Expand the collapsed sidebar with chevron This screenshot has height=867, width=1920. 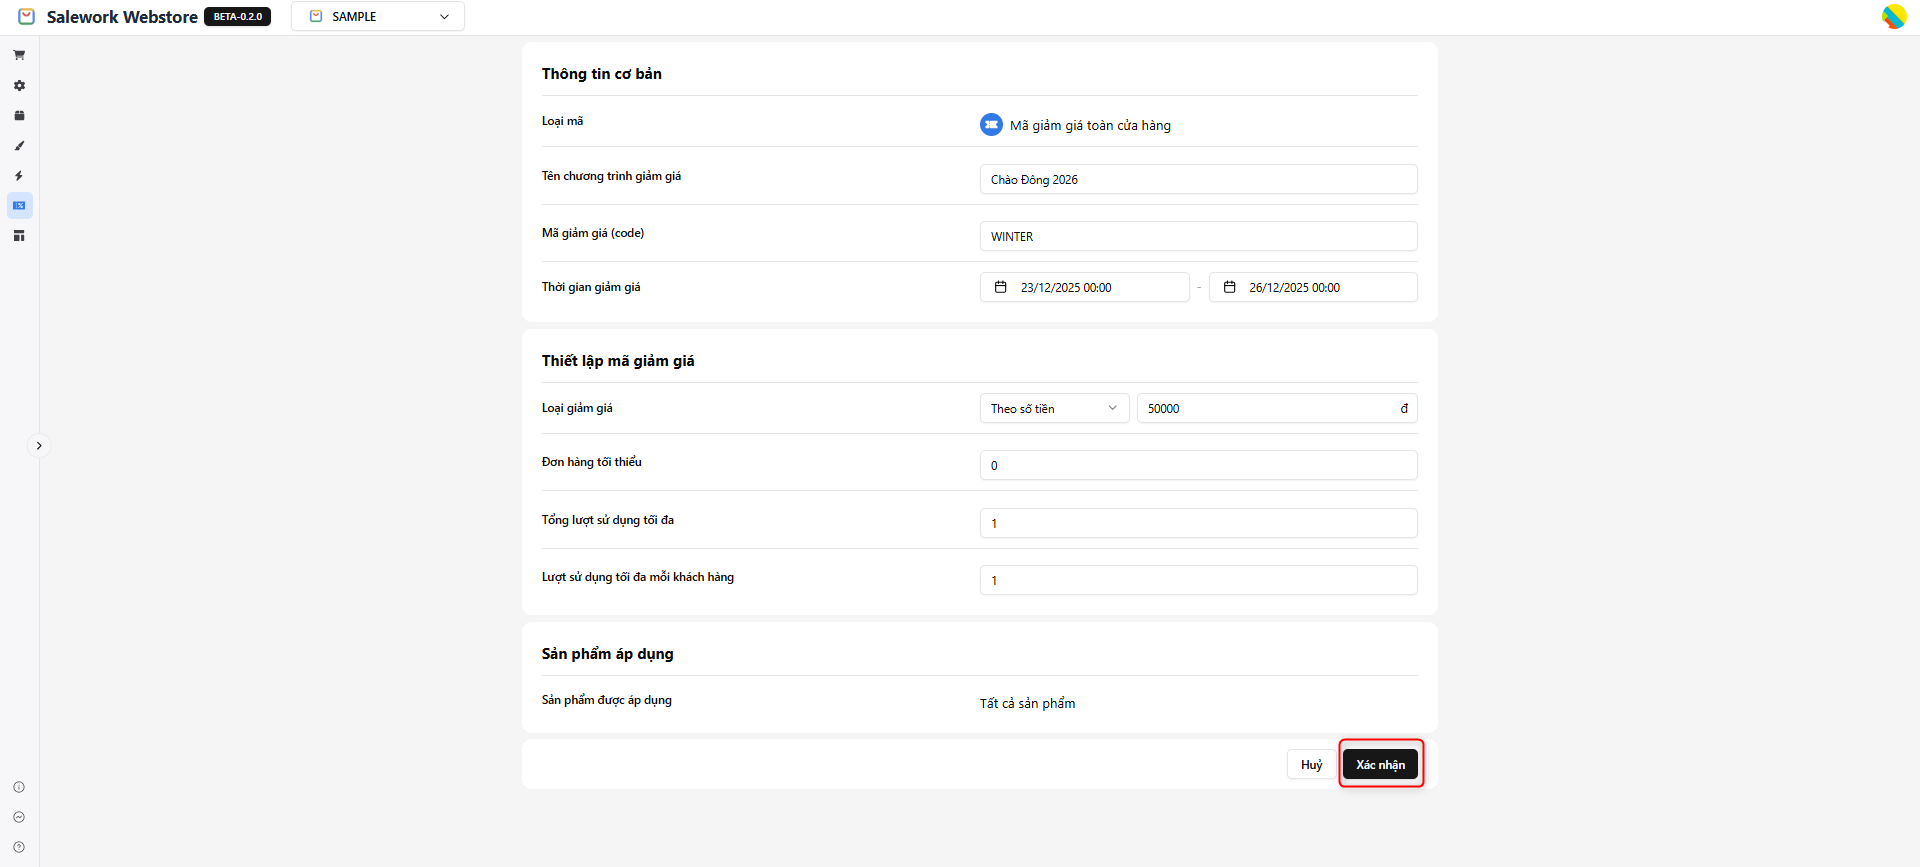click(39, 446)
